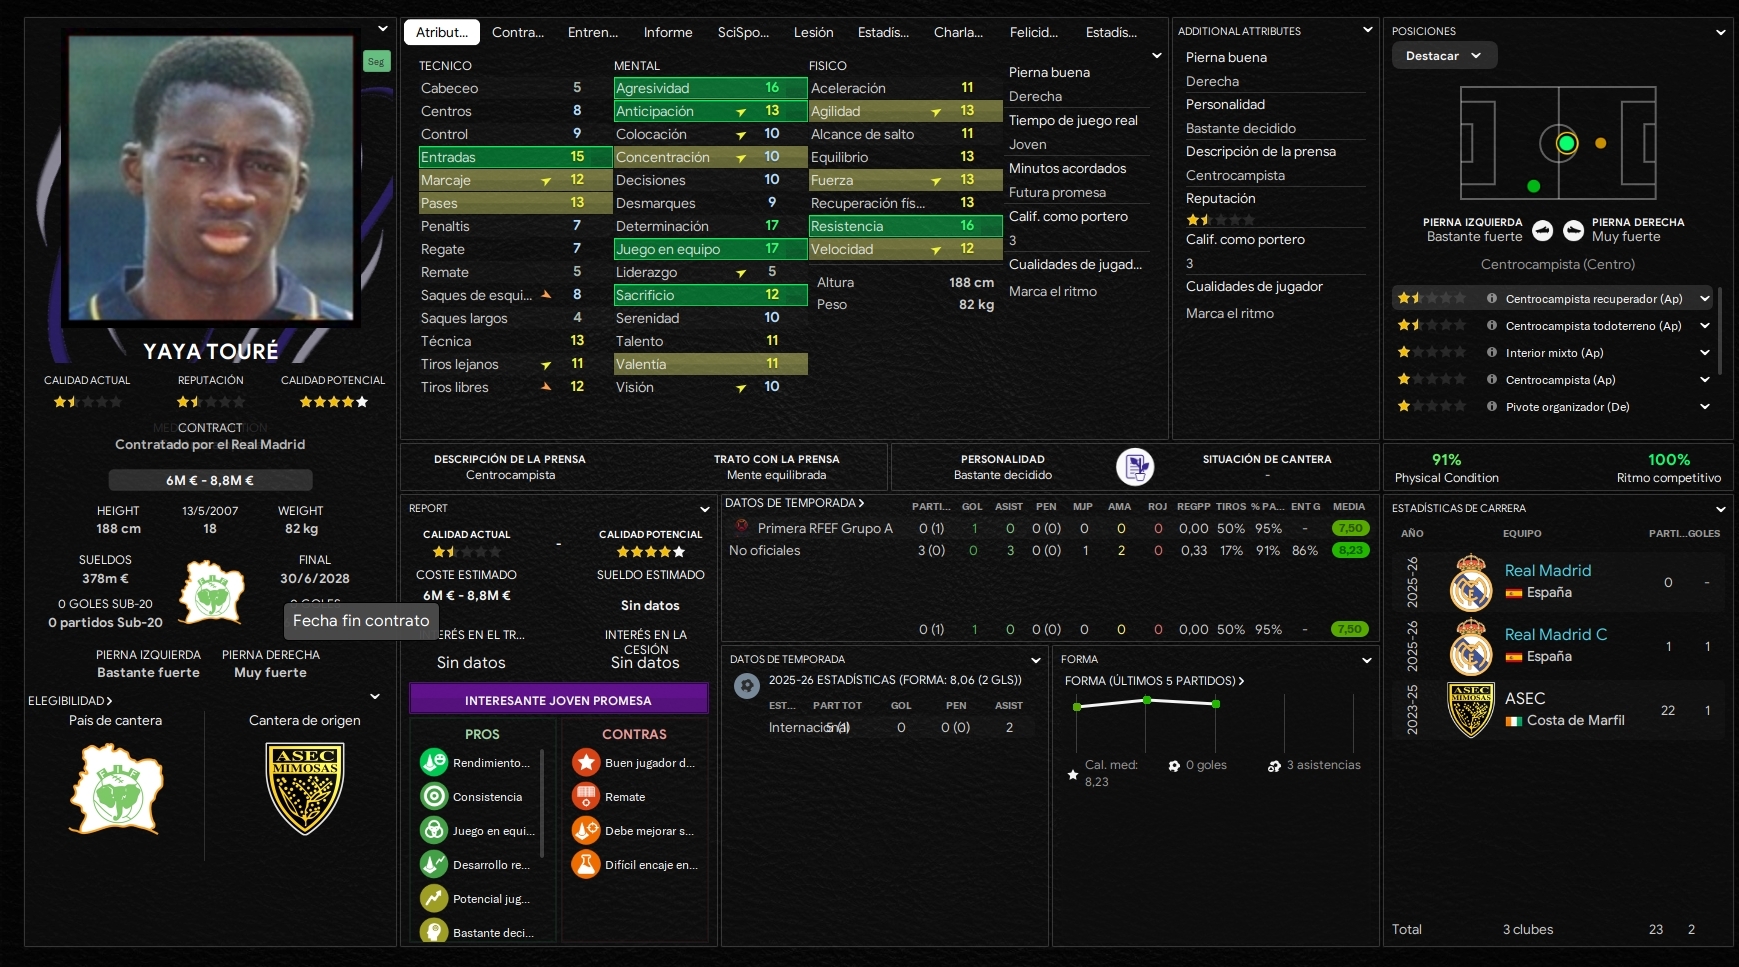1739x967 pixels.
Task: Expand the Interior mixto (Ap) role row
Action: click(x=1705, y=353)
